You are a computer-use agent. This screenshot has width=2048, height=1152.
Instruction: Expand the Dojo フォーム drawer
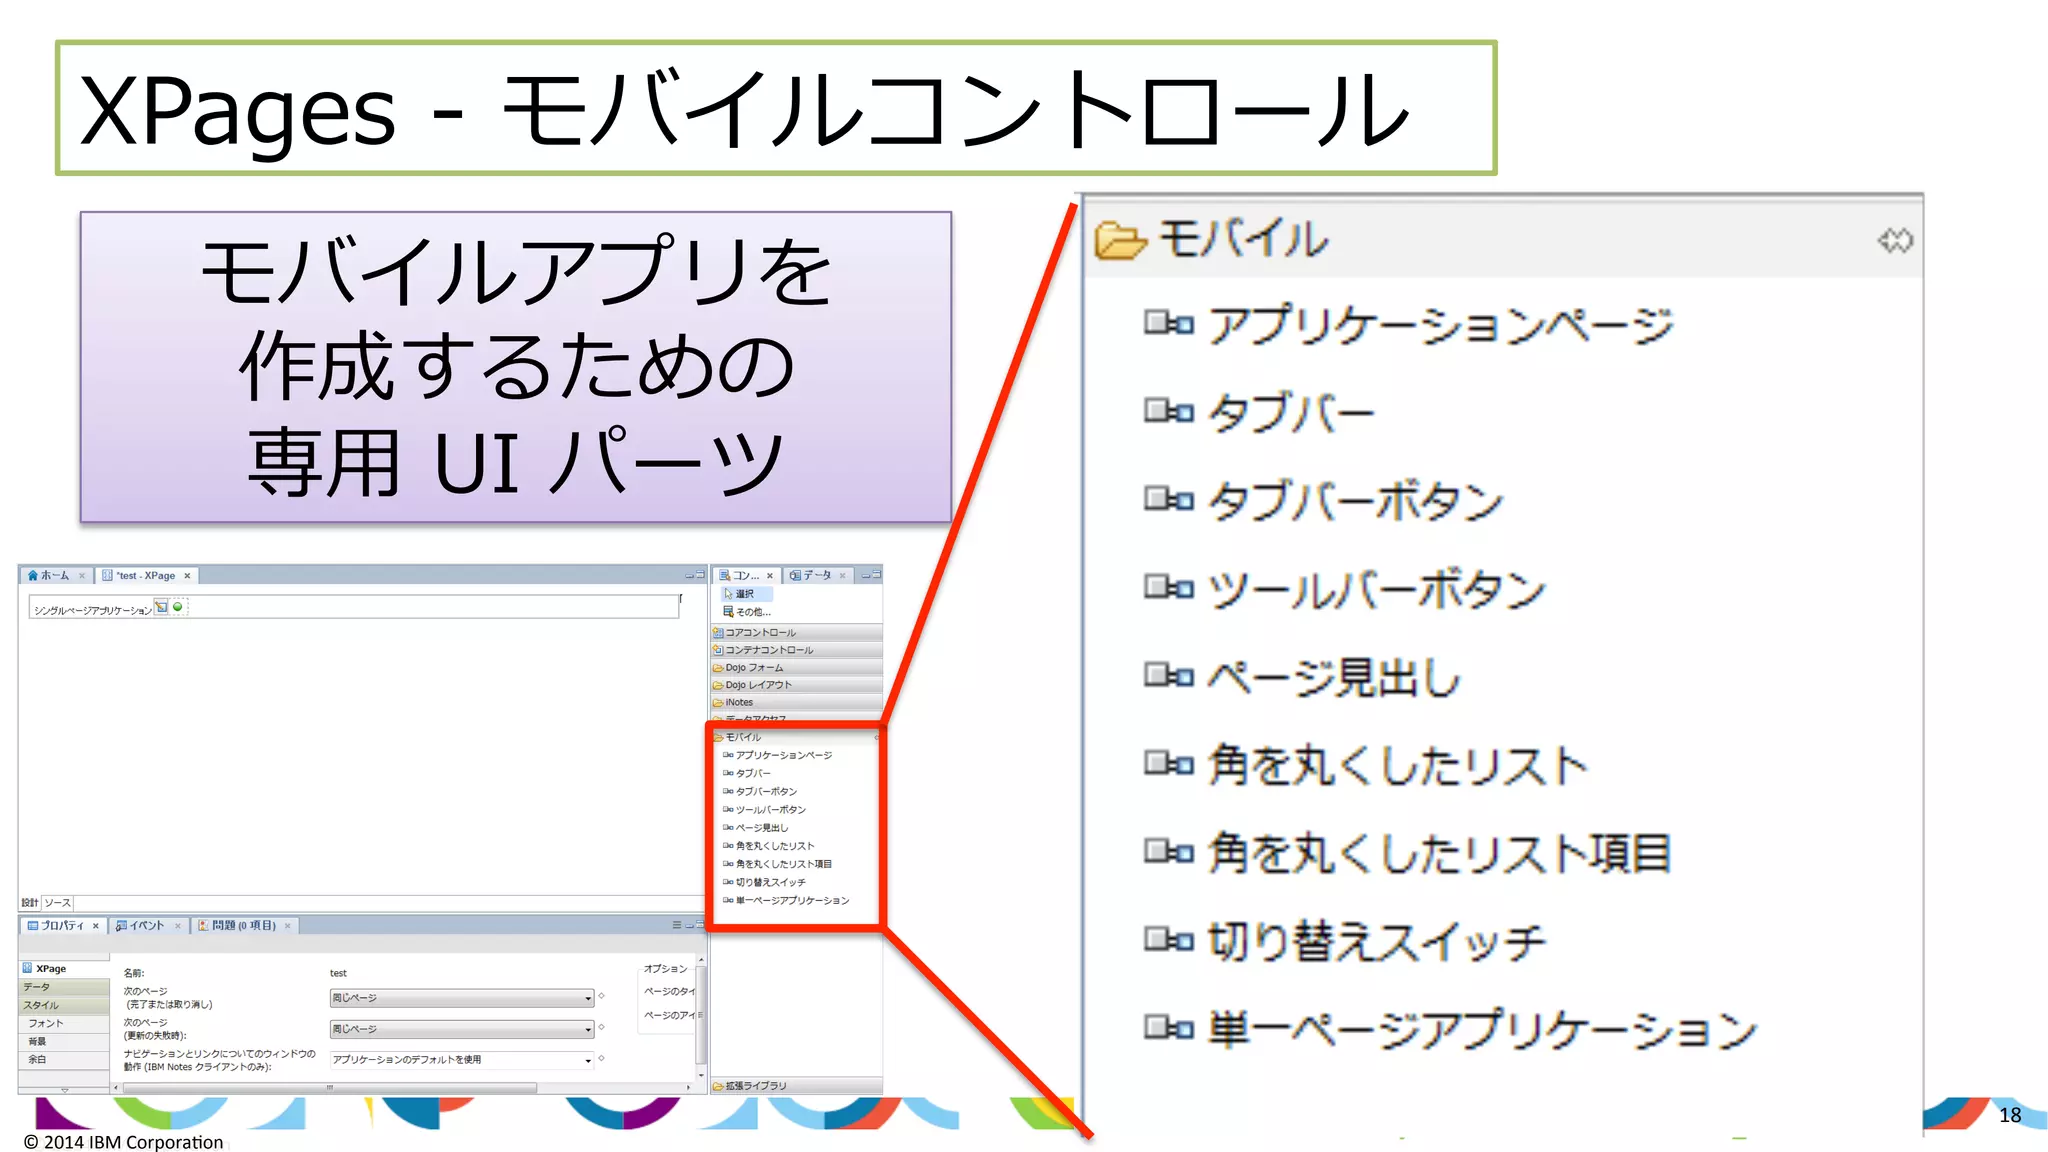(796, 667)
